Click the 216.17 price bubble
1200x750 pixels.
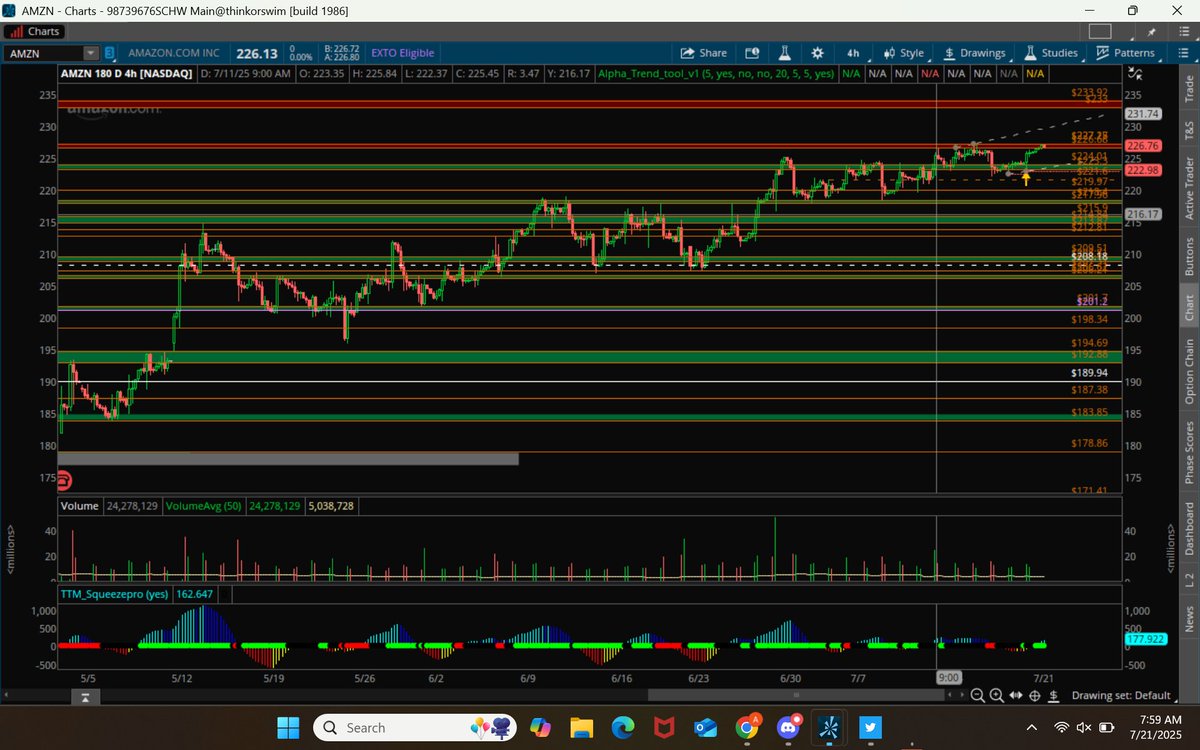(1141, 214)
